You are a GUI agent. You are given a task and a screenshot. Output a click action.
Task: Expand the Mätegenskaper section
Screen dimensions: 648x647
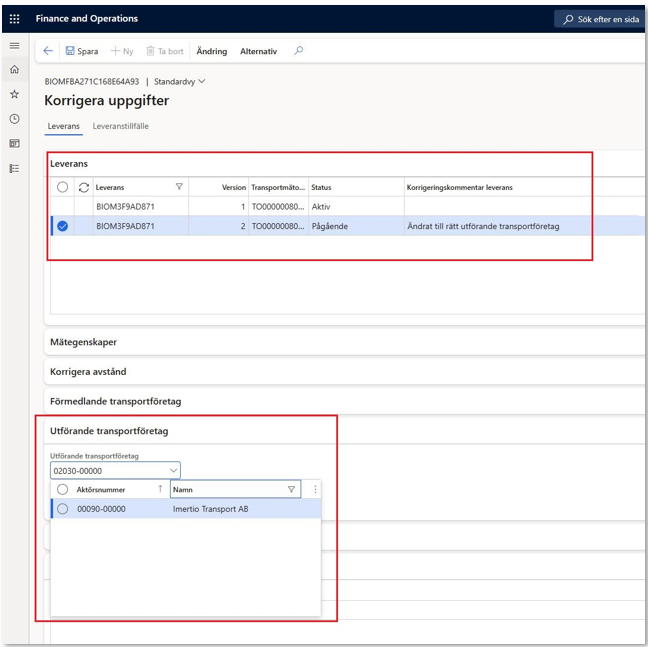point(84,342)
